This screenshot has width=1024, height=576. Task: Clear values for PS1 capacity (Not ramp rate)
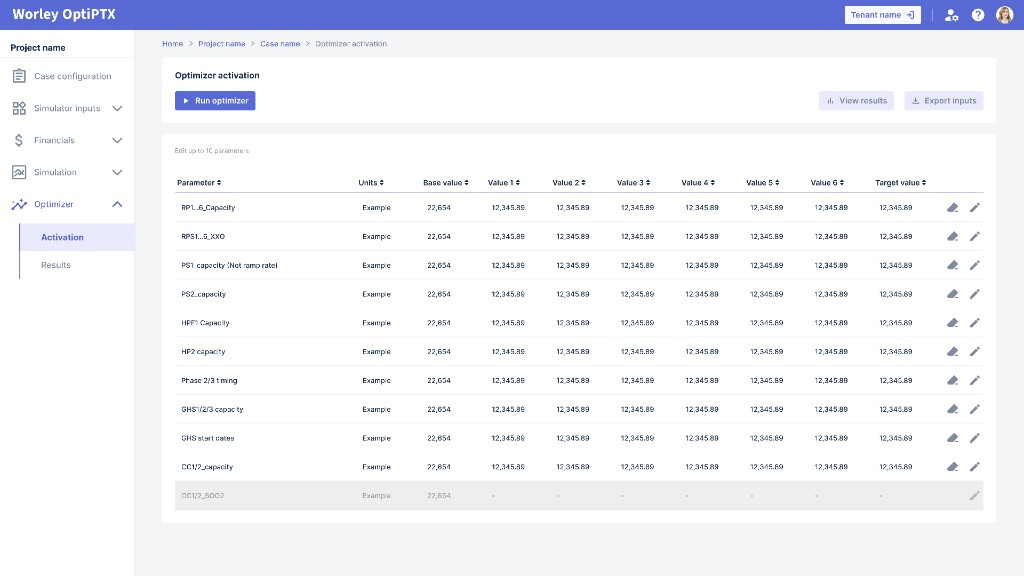(952, 265)
